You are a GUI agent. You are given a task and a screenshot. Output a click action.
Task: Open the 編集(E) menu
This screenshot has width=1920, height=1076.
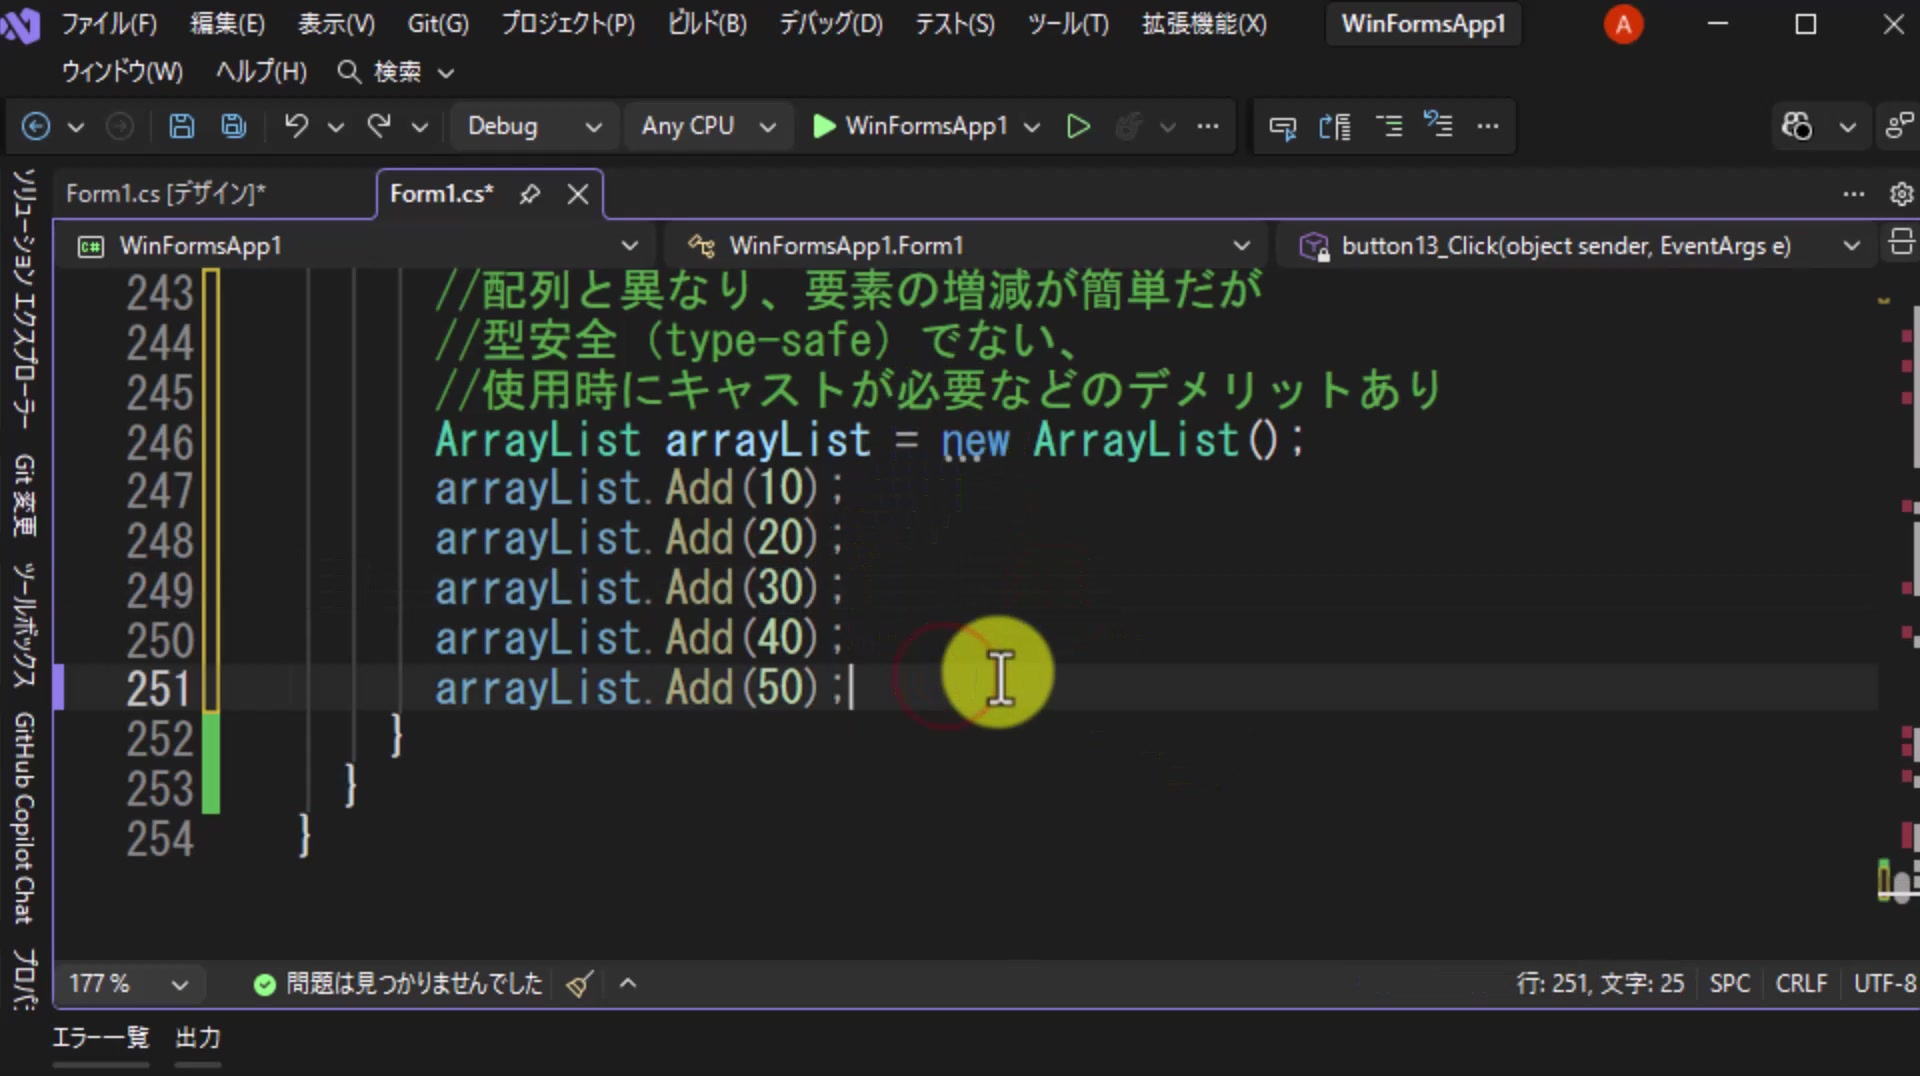pyautogui.click(x=228, y=24)
